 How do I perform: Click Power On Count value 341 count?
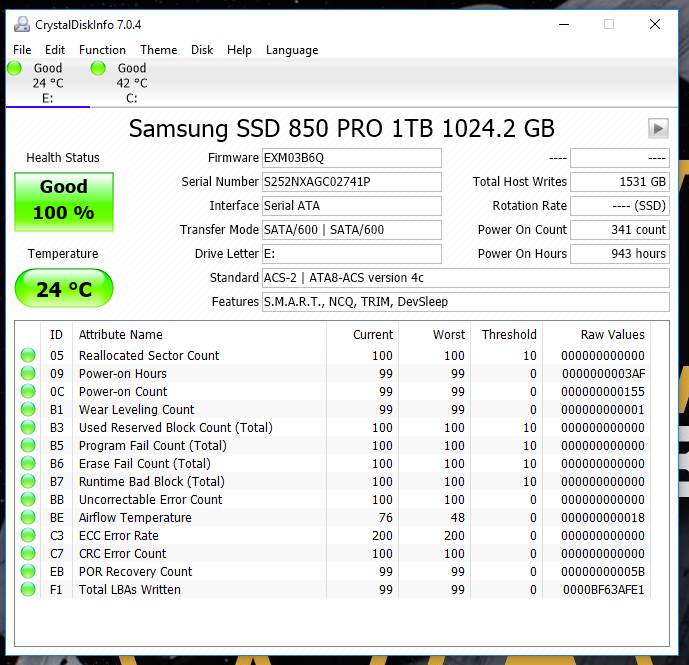[x=620, y=230]
